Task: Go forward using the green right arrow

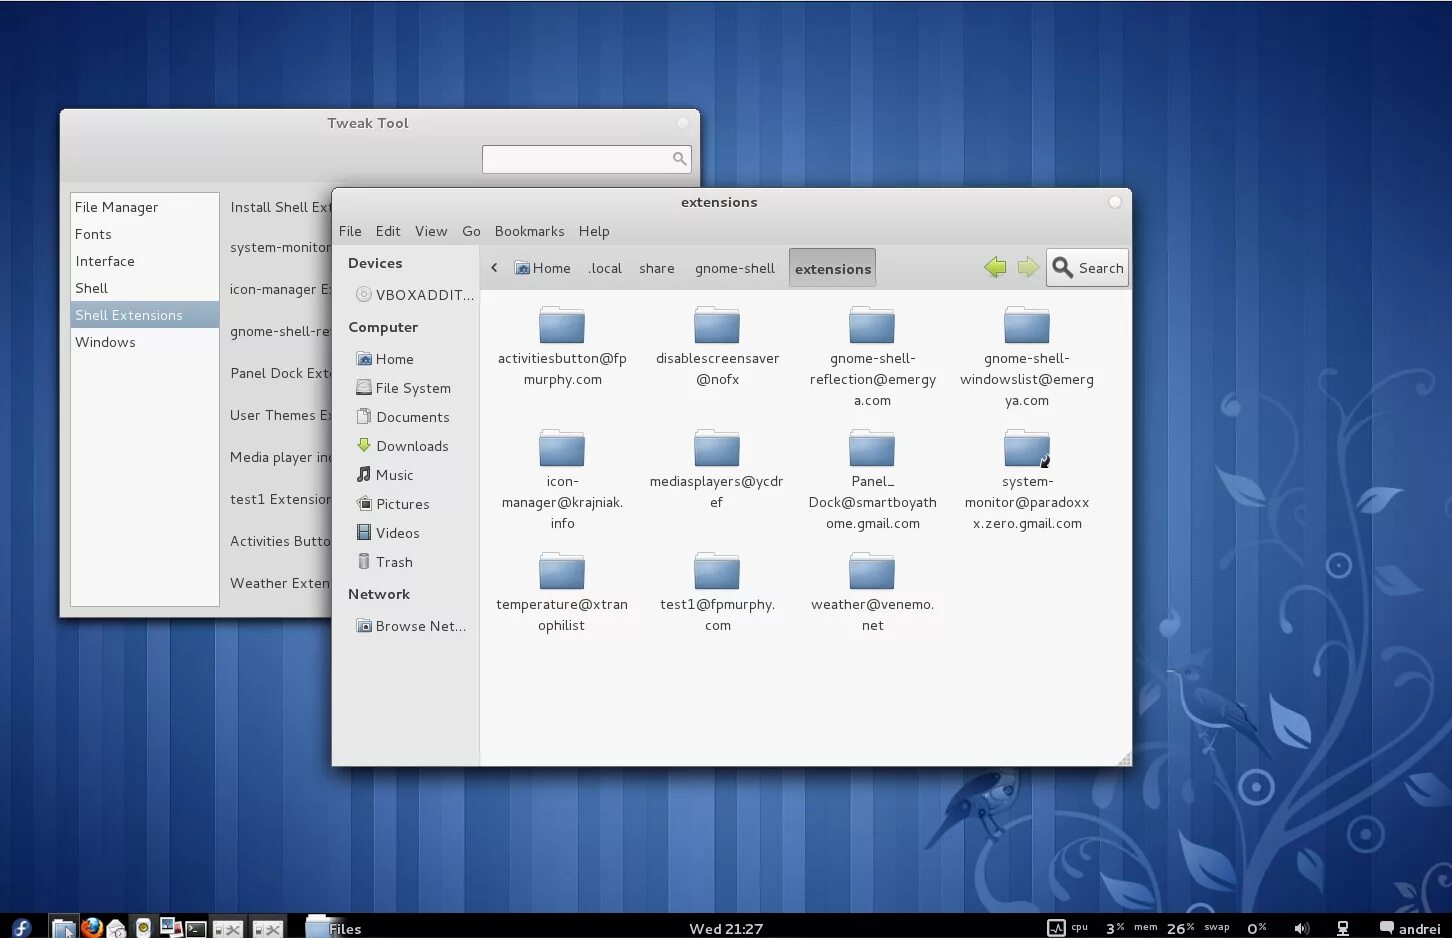Action: 1028,268
